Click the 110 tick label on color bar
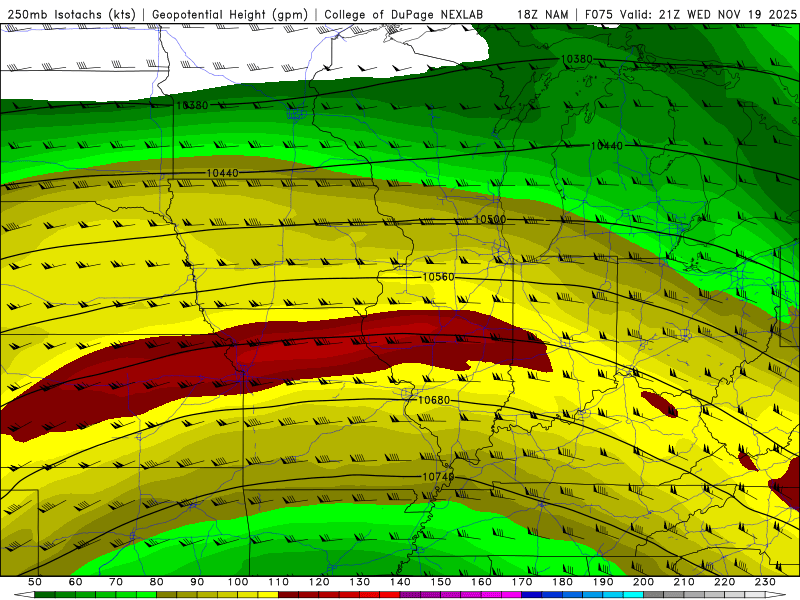Screen dimensions: 800x600 point(279,582)
